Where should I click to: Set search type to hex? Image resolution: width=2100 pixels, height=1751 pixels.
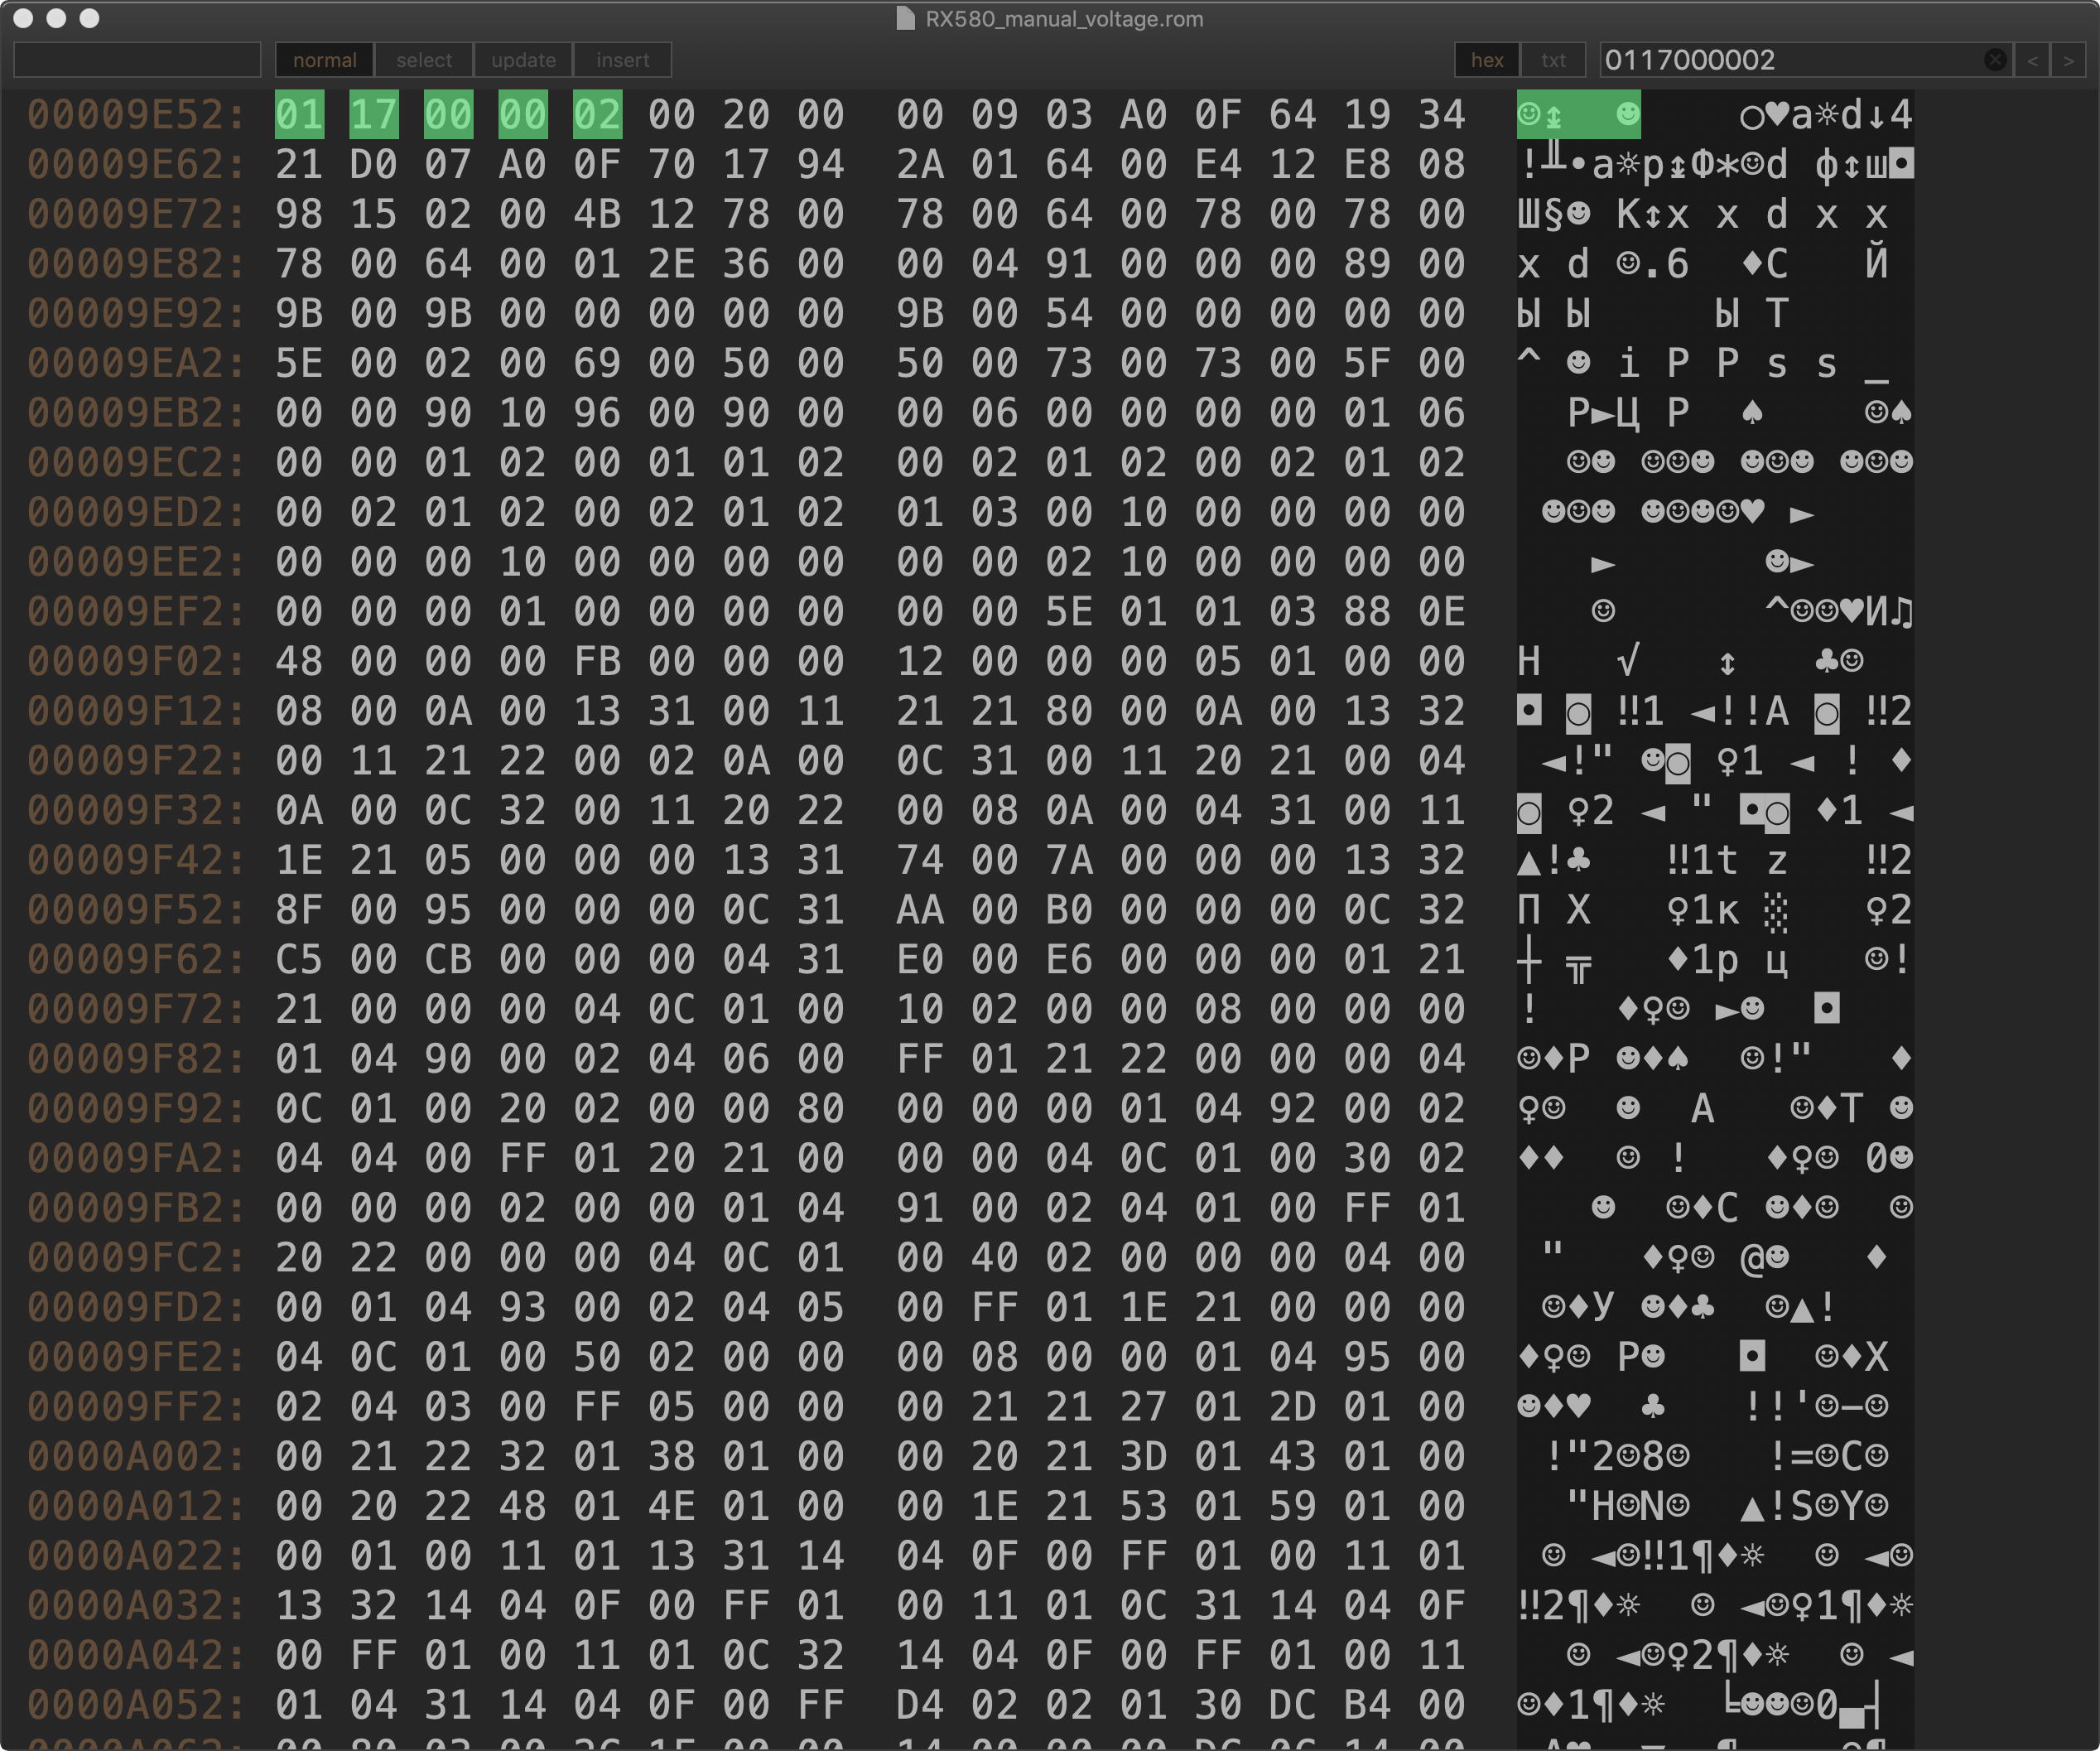[1486, 60]
